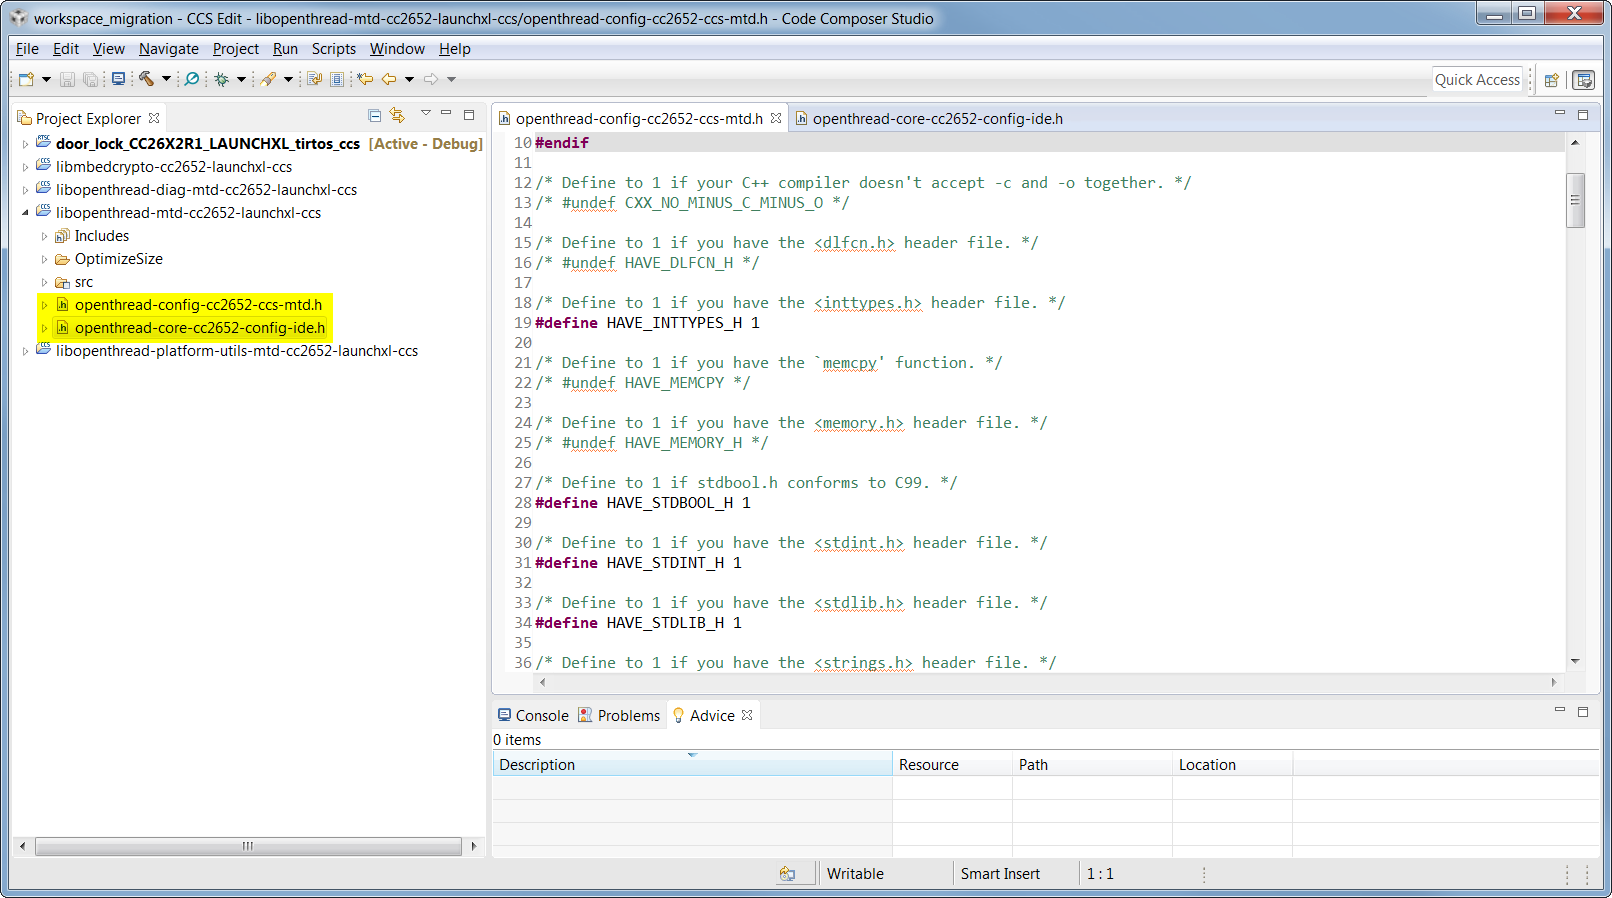
Task: Open the Navigate menu
Action: coord(168,49)
